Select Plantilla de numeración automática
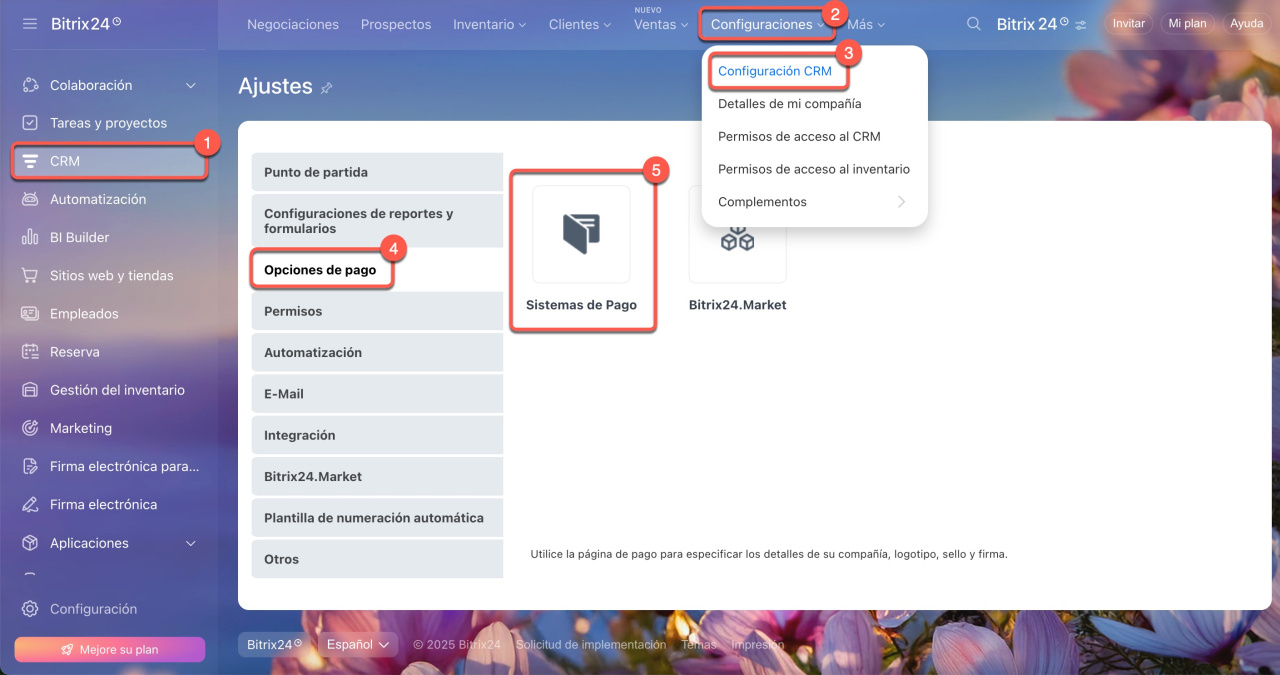Viewport: 1280px width, 675px height. point(377,518)
